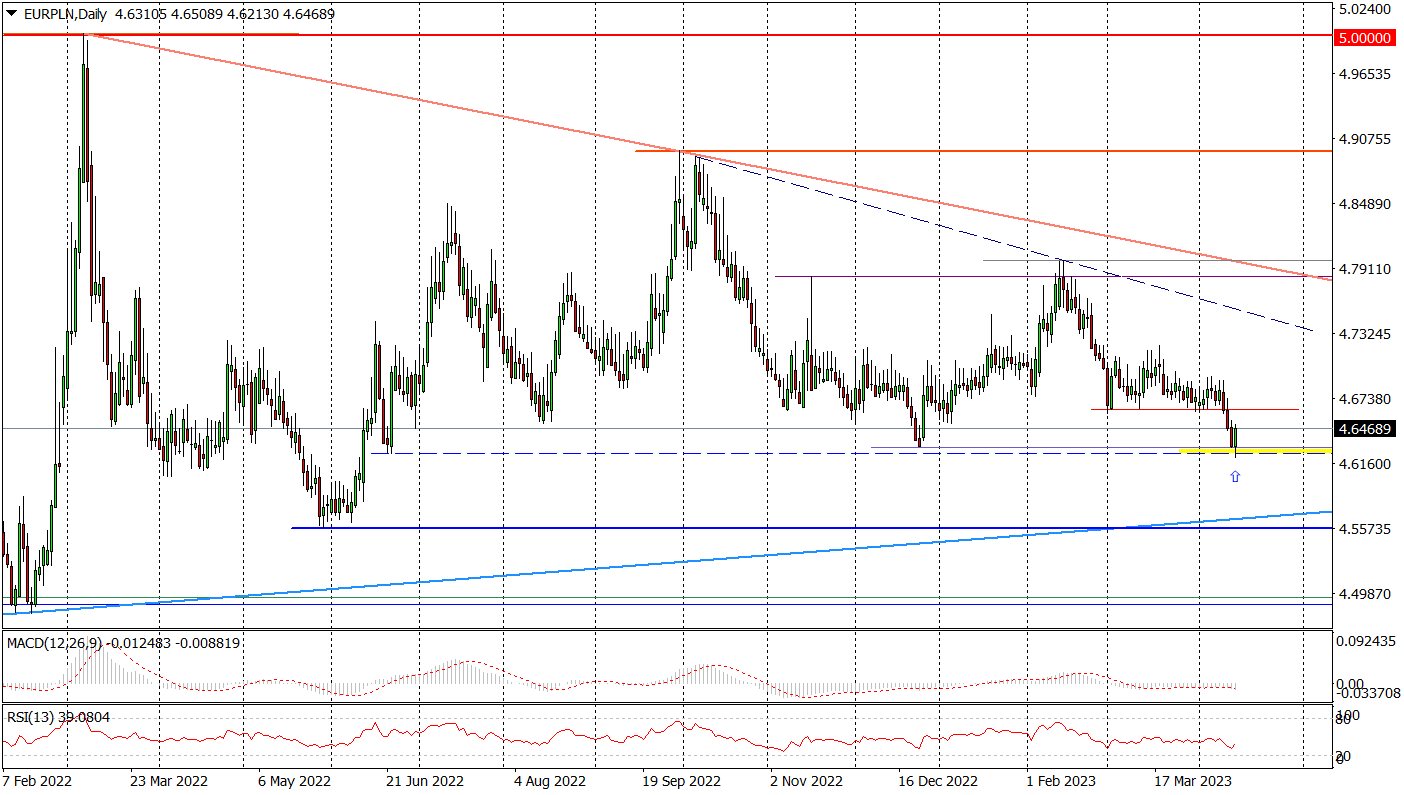
Task: Click the 4.84890 price axis label
Action: [x=1364, y=204]
